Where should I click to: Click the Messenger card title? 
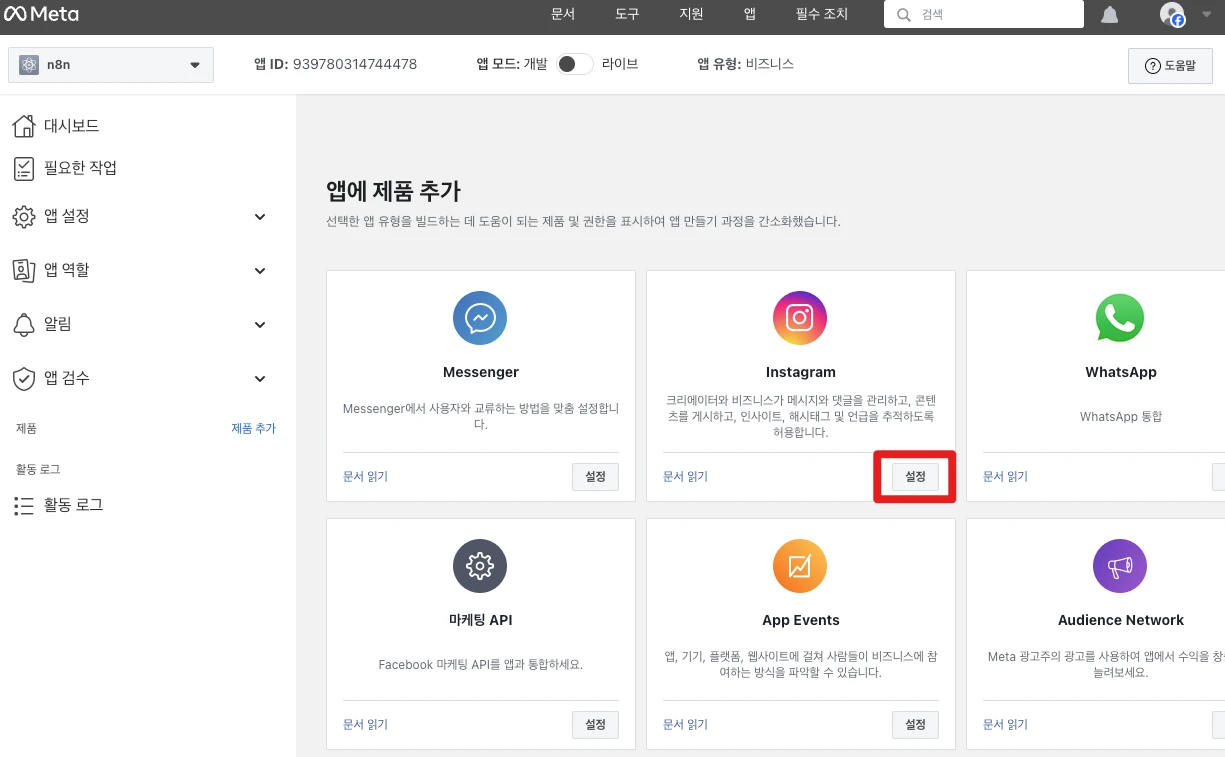(481, 372)
